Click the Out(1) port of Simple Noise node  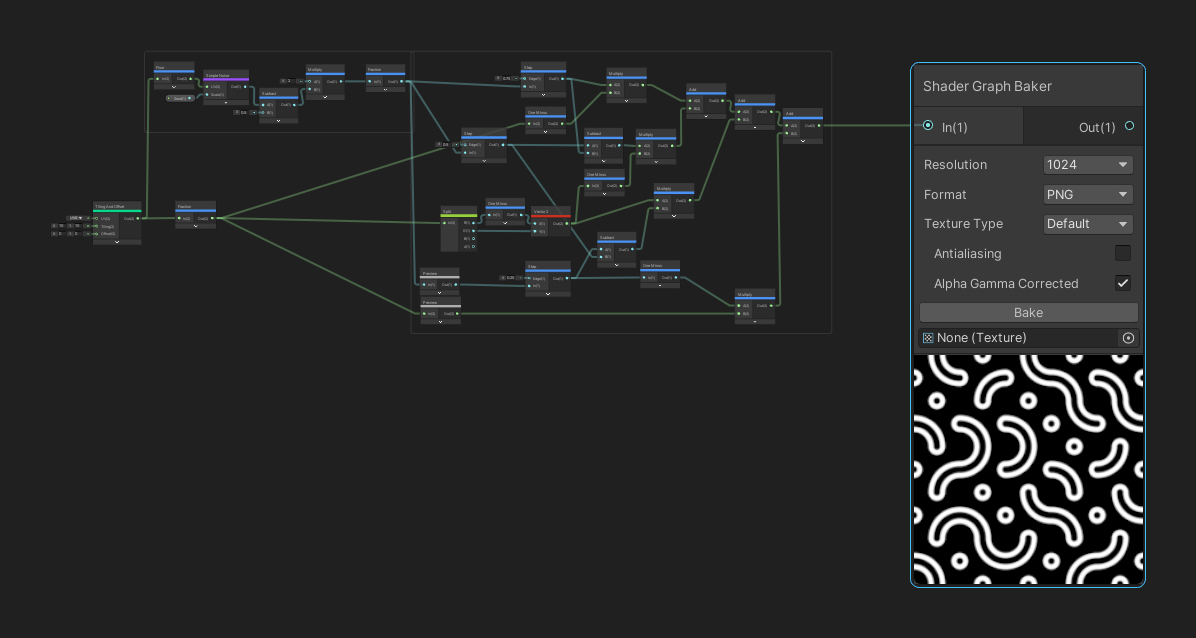(246, 87)
